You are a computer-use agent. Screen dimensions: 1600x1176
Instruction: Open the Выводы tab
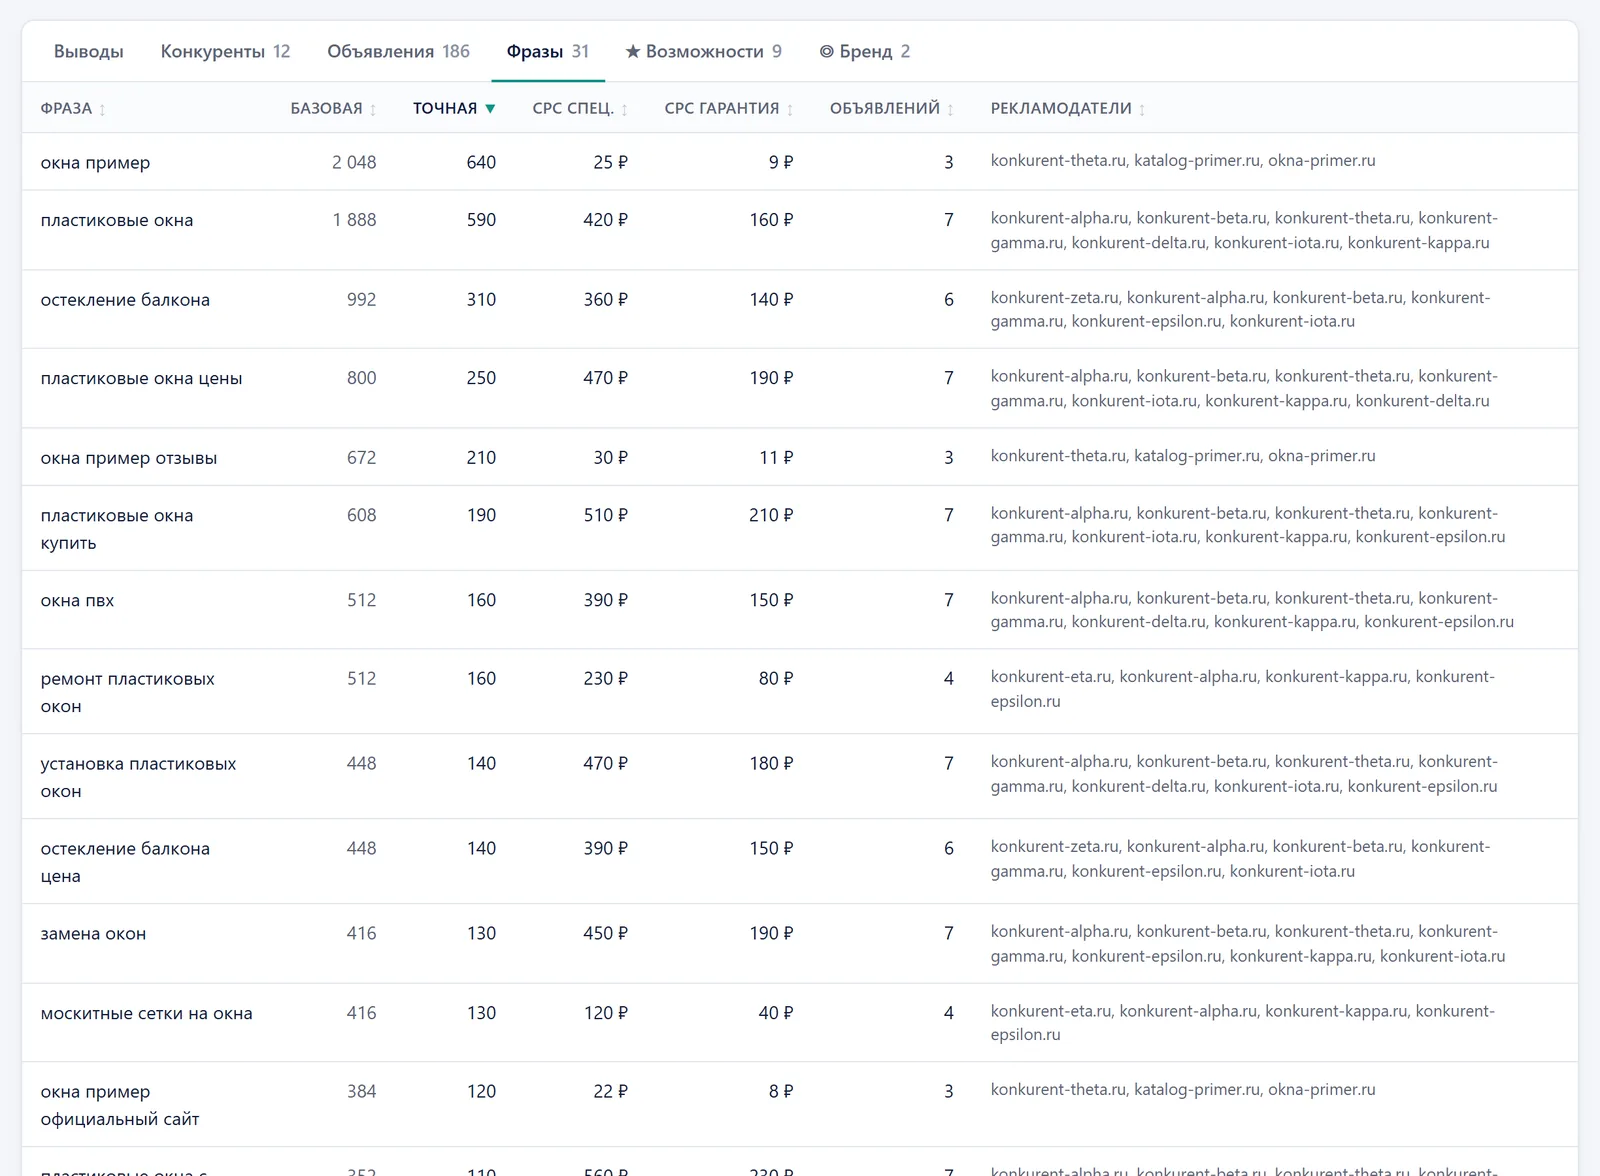coord(89,52)
